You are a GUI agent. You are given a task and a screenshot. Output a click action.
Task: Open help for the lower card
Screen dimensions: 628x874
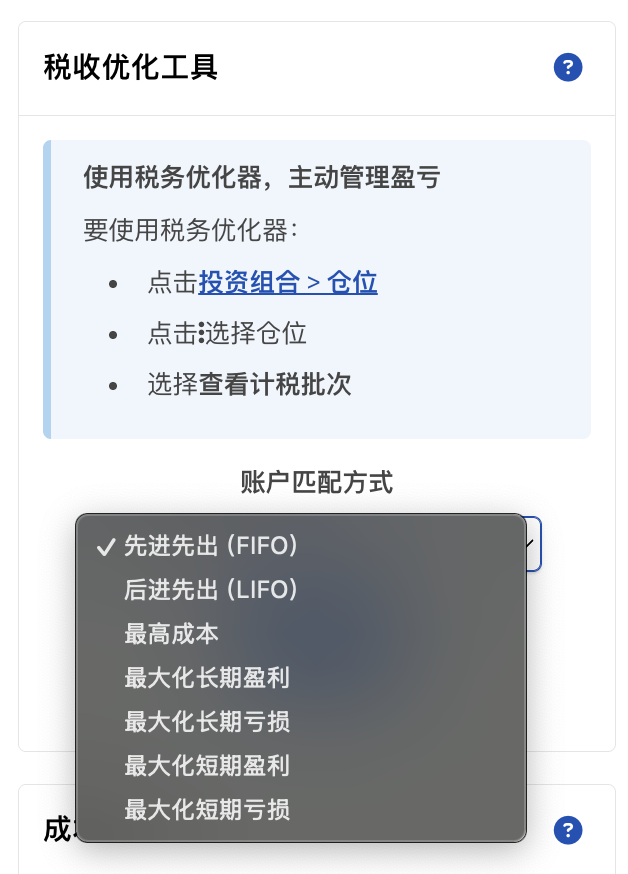point(568,830)
